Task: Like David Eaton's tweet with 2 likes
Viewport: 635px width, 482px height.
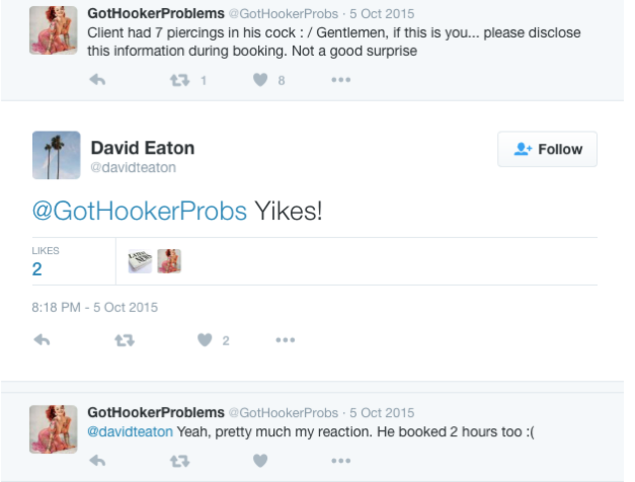Action: (205, 340)
